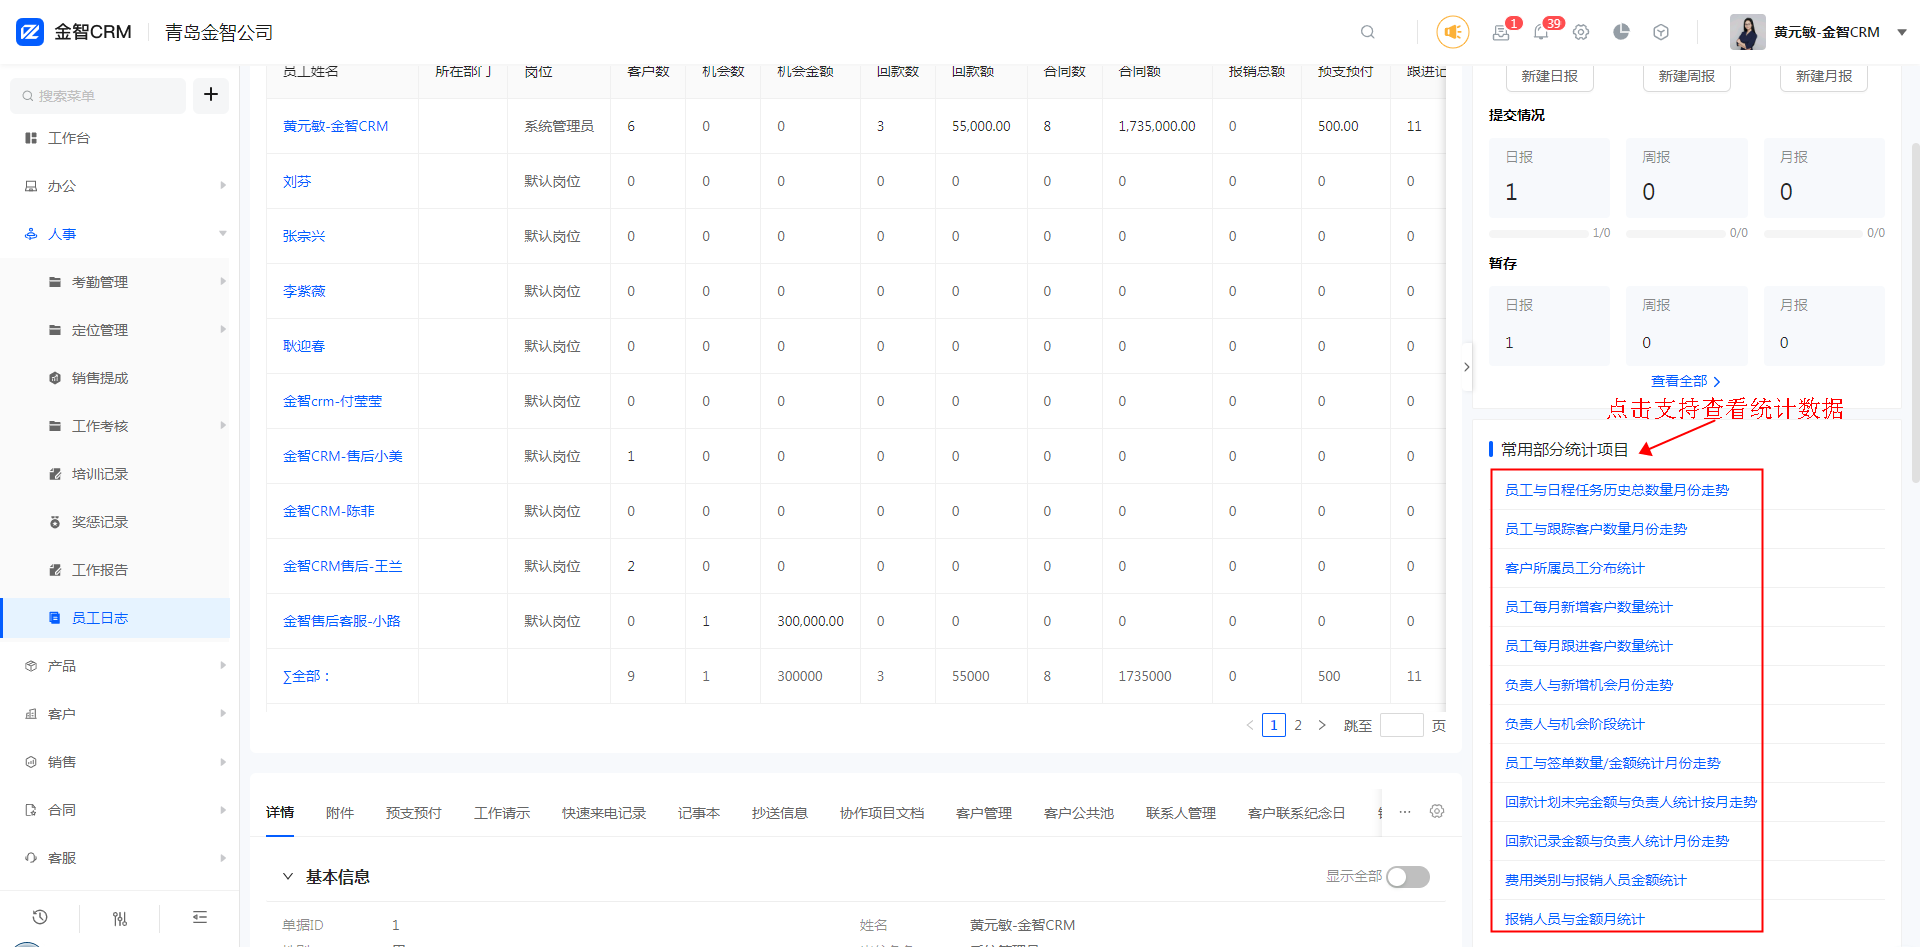Switch to the 工作请示 tab
The image size is (1920, 947).
pyautogui.click(x=502, y=813)
